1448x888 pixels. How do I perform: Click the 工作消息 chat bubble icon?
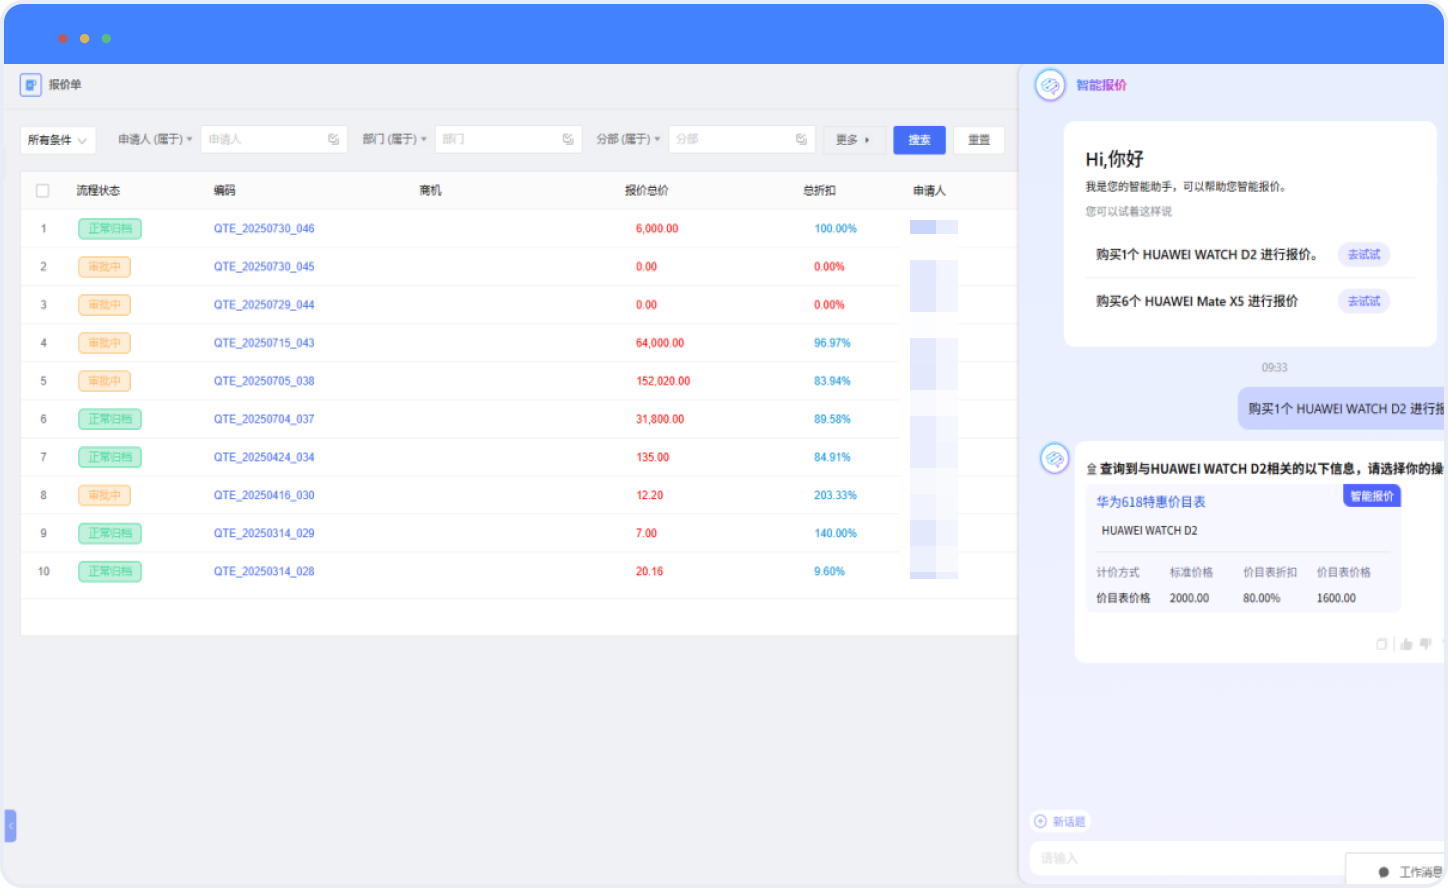point(1384,872)
